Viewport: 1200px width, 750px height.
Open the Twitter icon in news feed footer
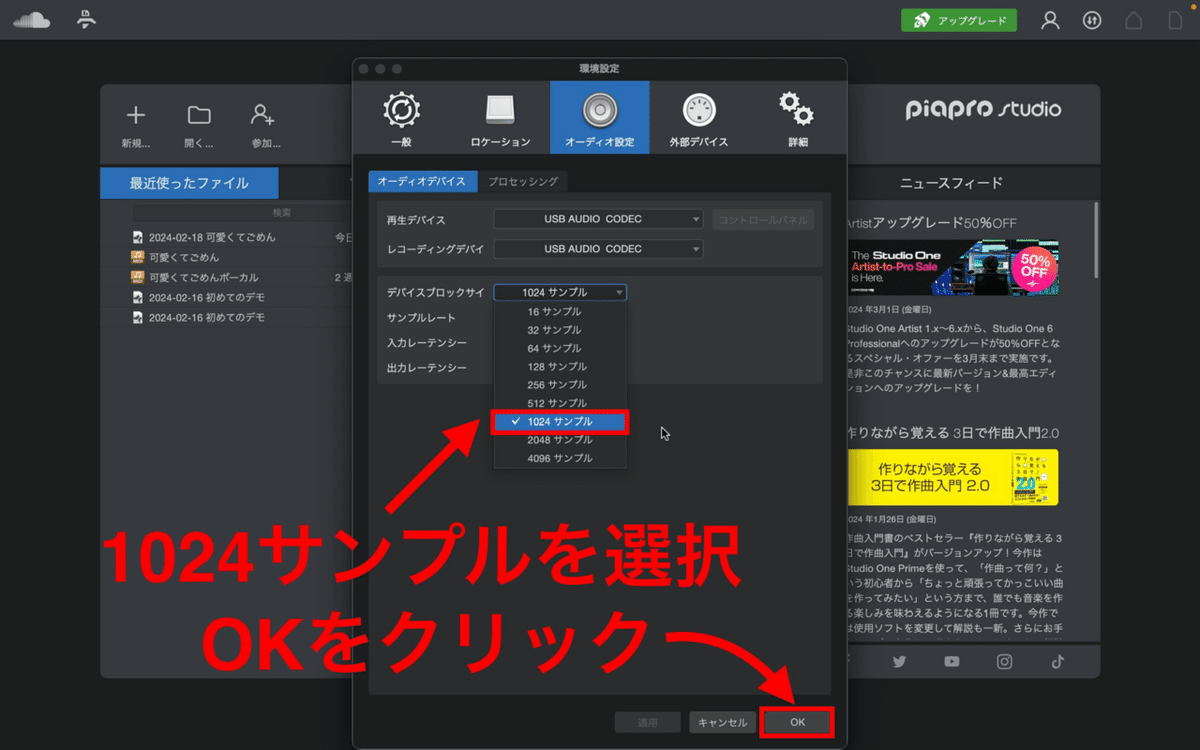pos(899,661)
